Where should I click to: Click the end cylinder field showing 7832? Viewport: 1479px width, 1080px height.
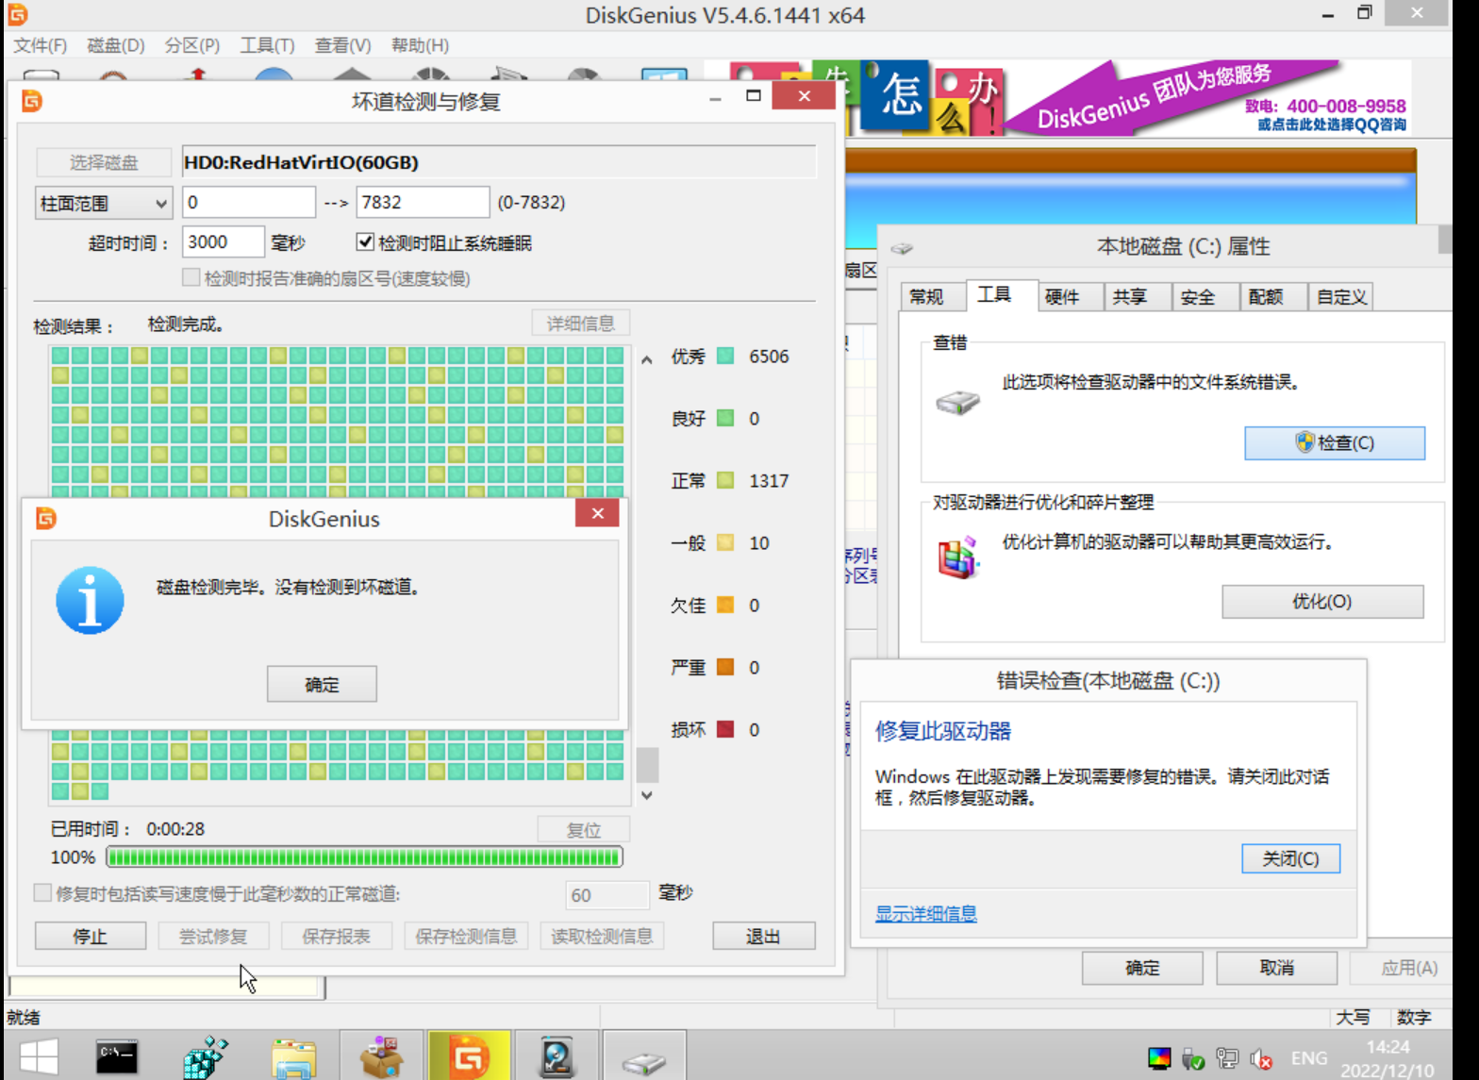coord(422,202)
